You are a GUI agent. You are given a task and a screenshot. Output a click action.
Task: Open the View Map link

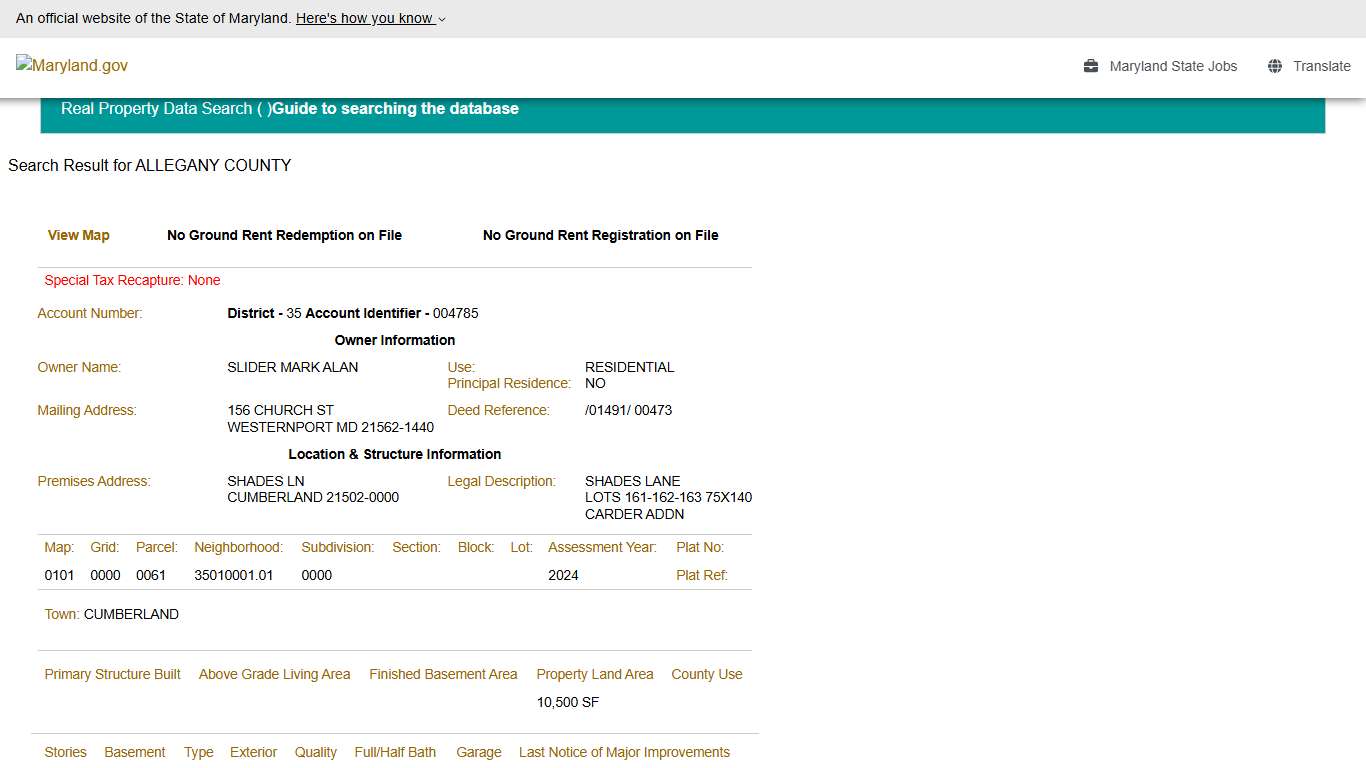click(x=79, y=235)
